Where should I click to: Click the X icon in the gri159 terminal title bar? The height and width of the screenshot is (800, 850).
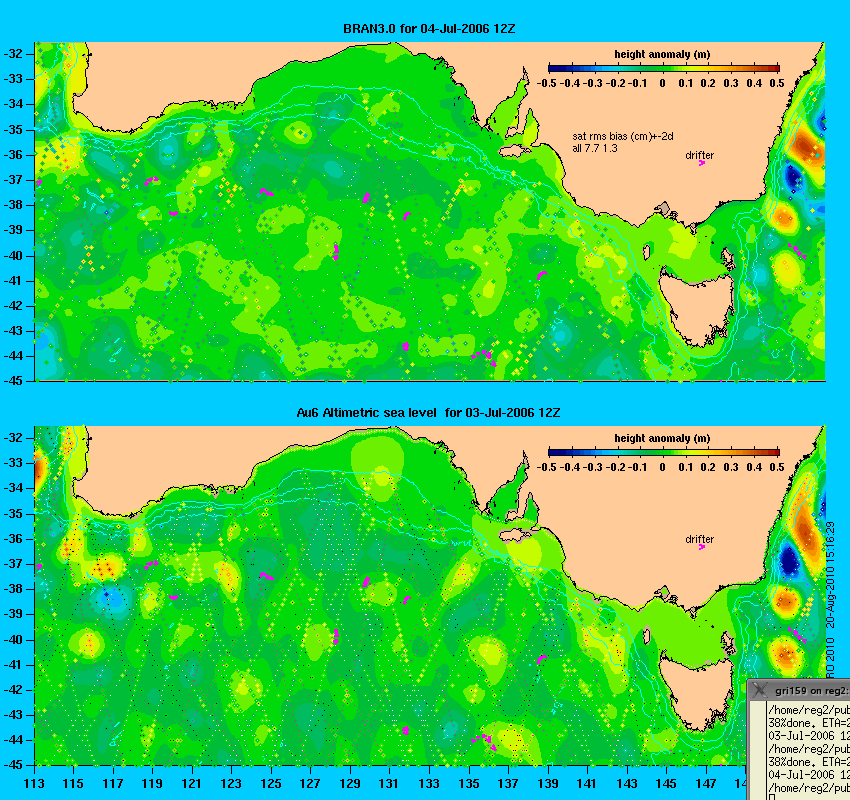tap(759, 690)
